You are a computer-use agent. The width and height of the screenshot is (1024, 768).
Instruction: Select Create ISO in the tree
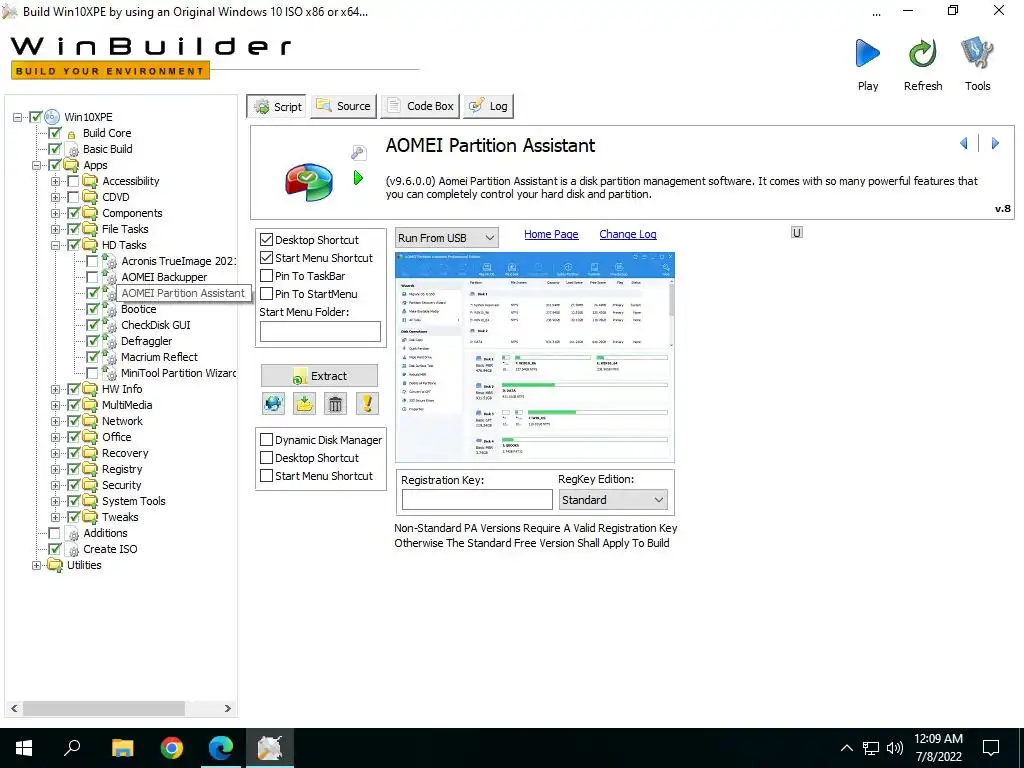(x=110, y=549)
